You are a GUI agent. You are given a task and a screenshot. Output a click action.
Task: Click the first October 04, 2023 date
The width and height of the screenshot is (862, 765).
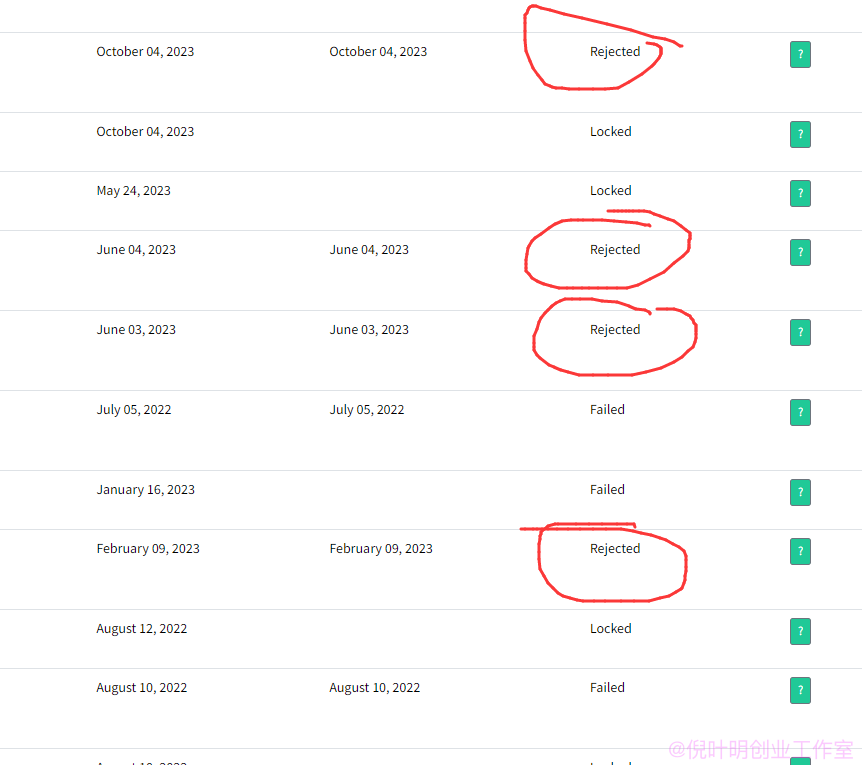tap(145, 52)
